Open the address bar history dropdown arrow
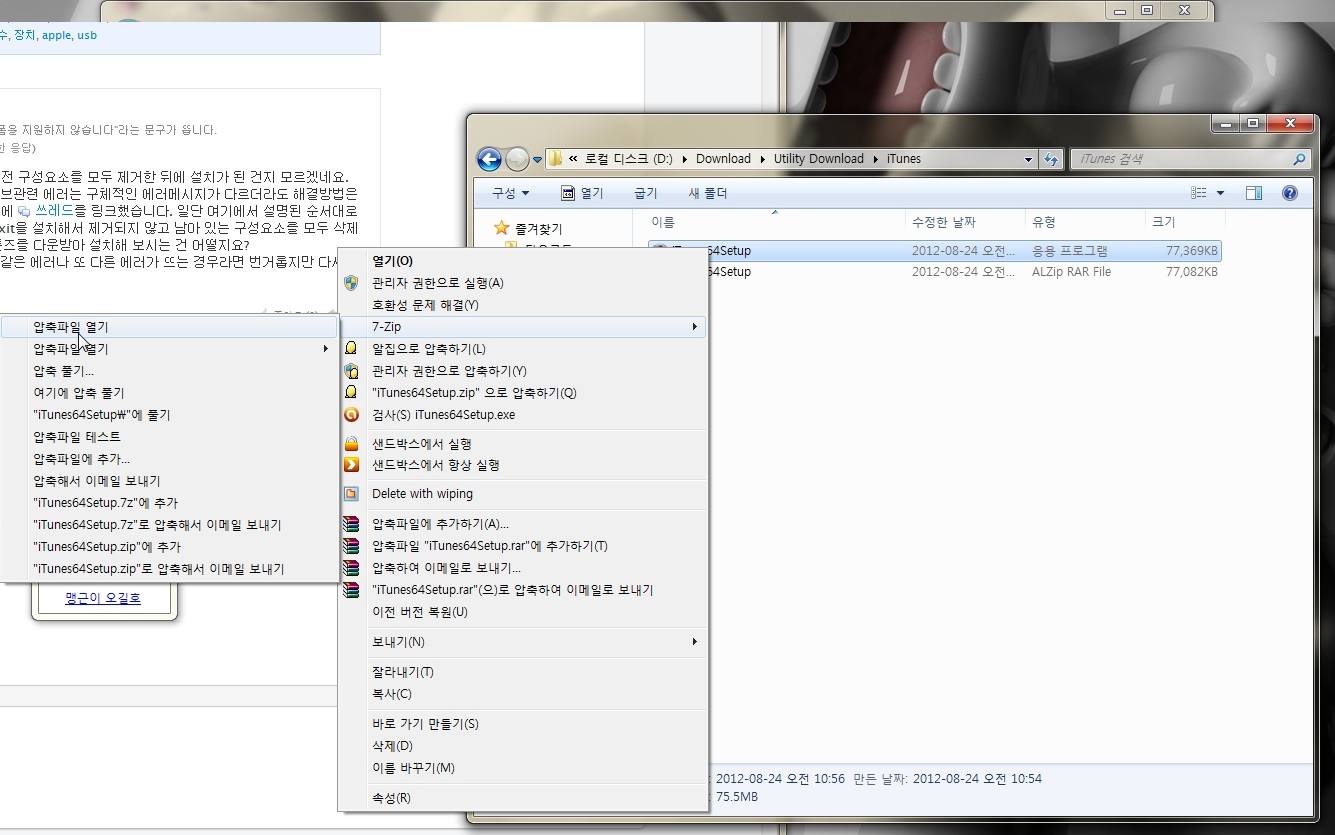The width and height of the screenshot is (1335, 835). click(1028, 159)
